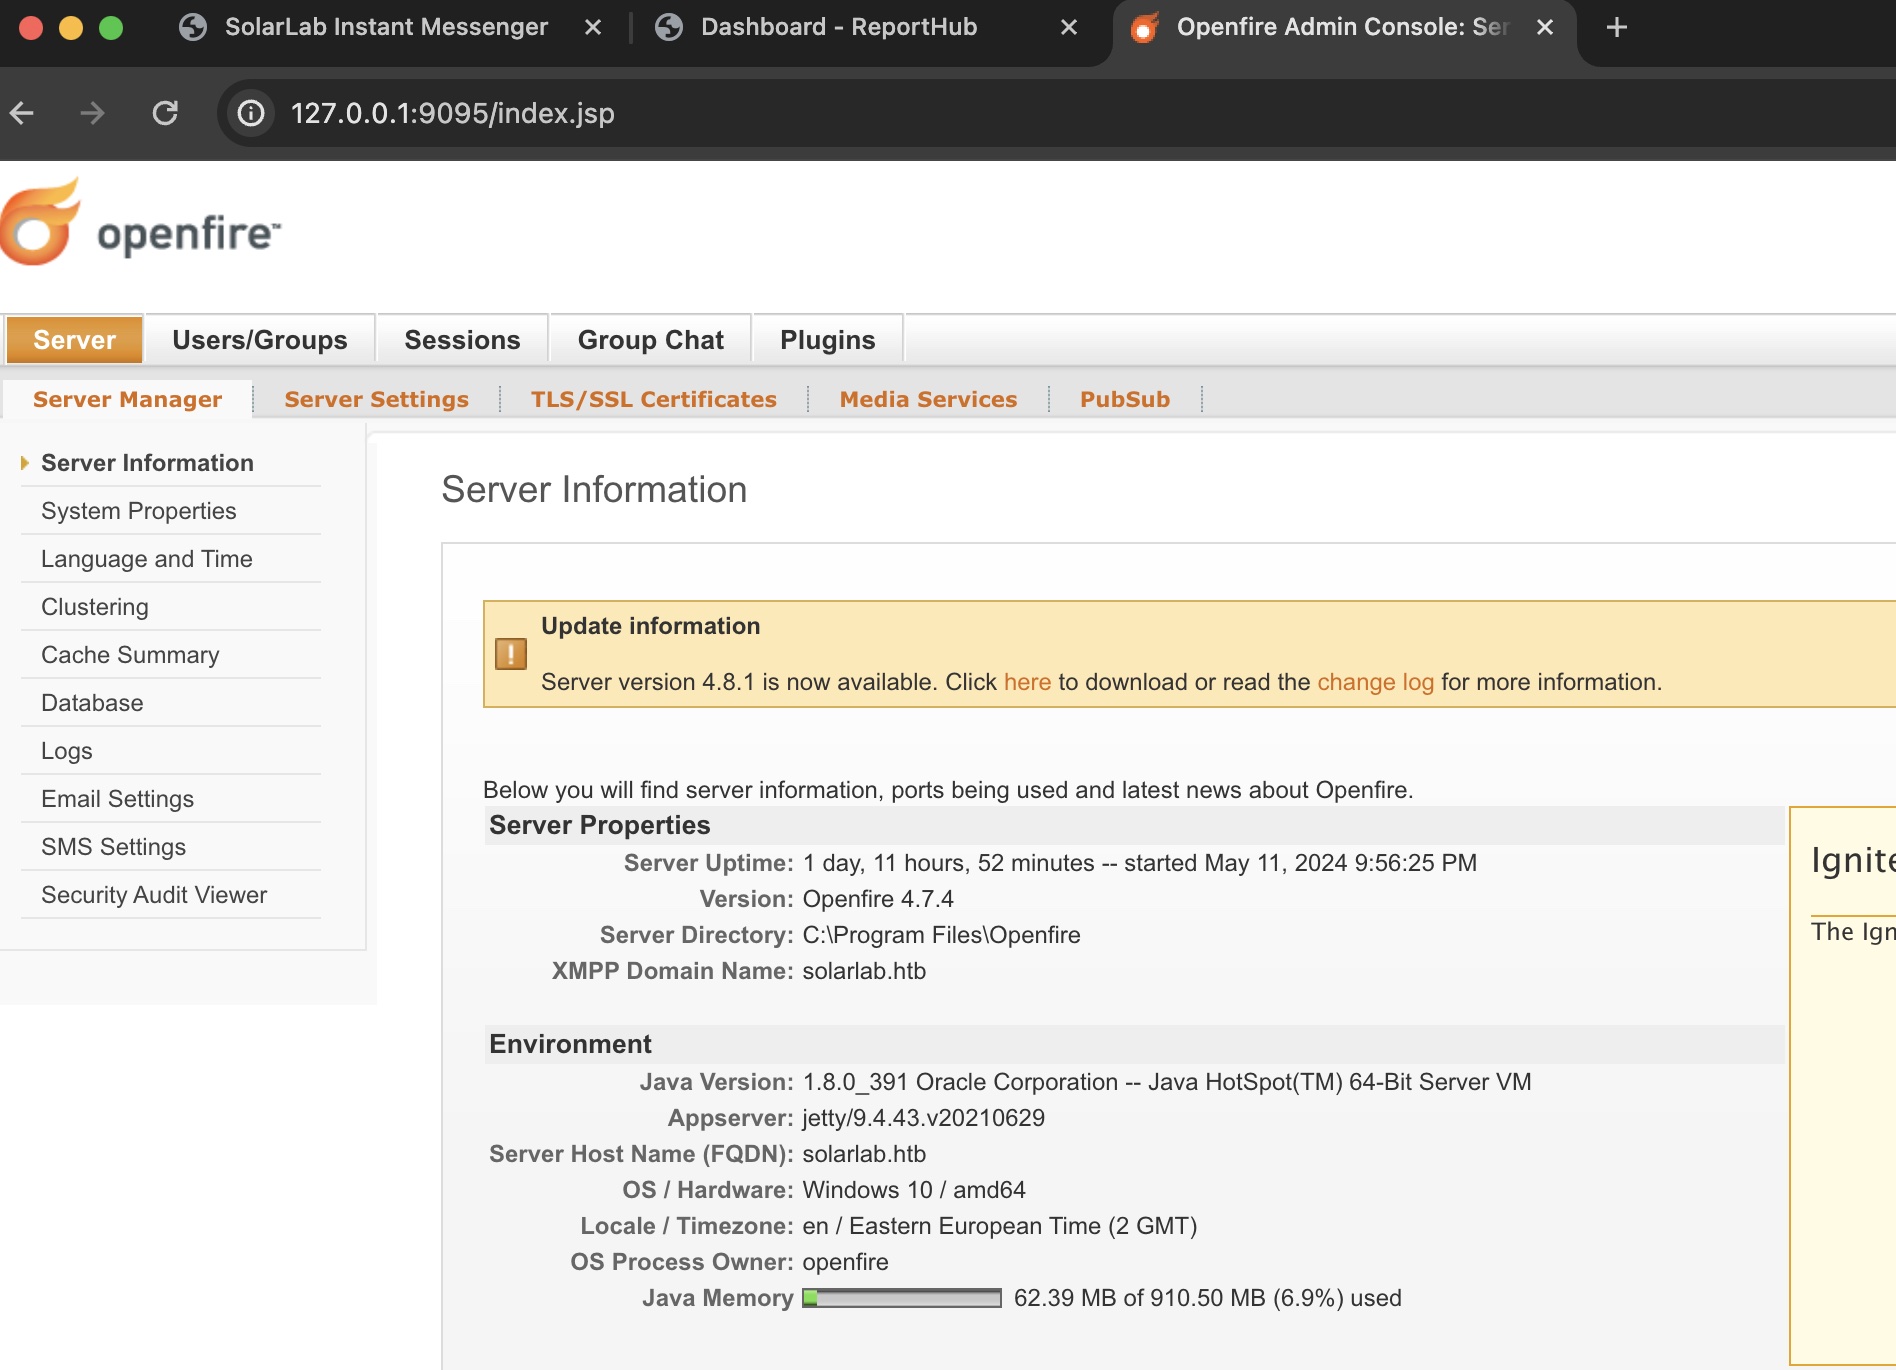Open a new browser tab with plus icon
Image resolution: width=1896 pixels, height=1370 pixels.
pos(1616,27)
